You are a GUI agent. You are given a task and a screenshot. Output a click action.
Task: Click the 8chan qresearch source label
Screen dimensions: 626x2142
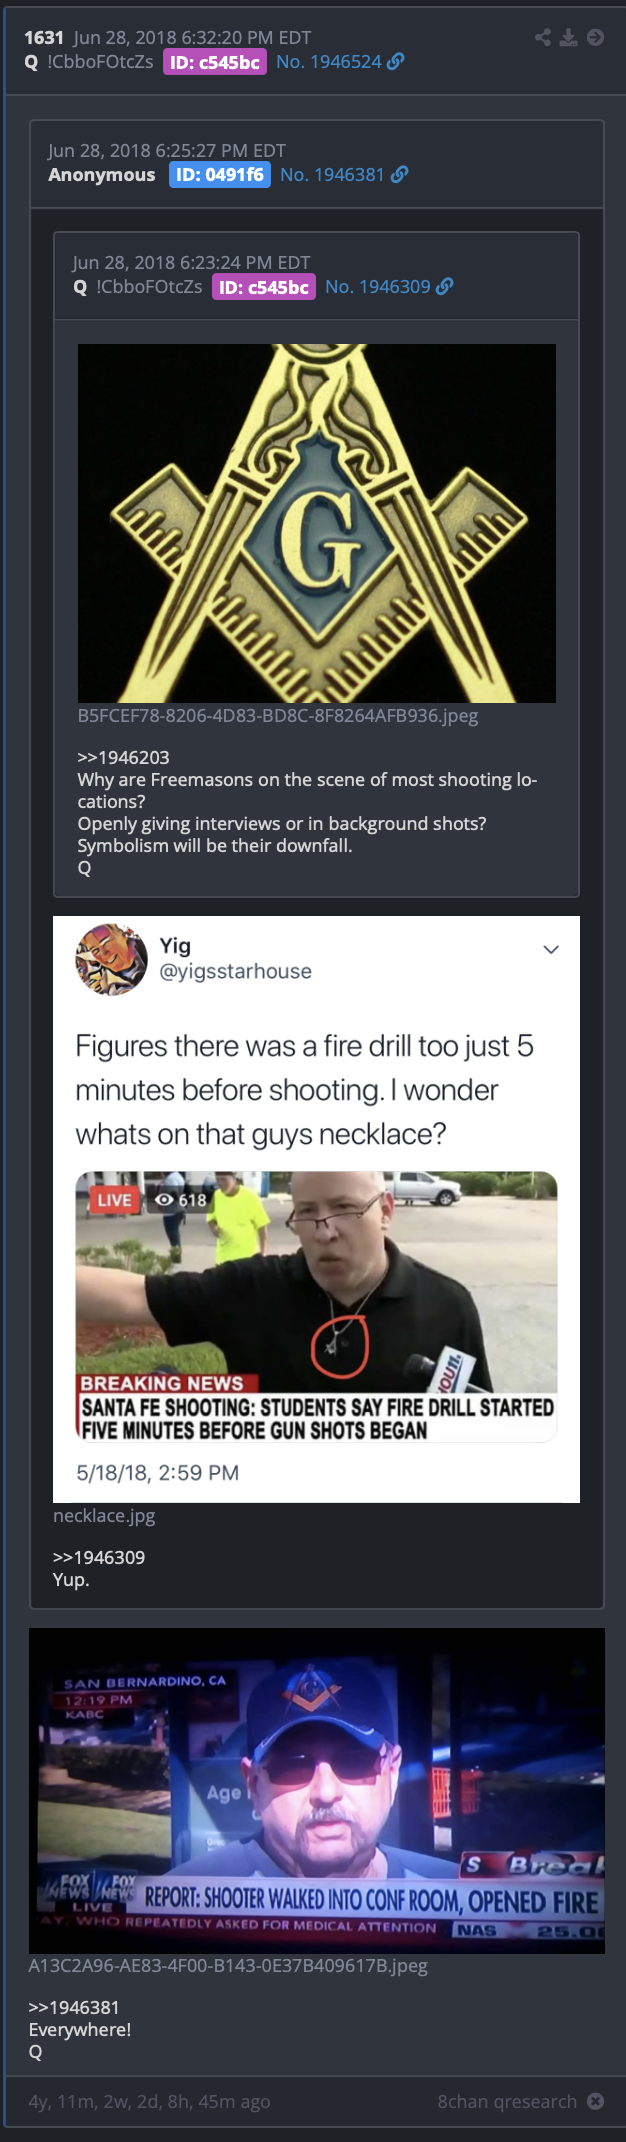[x=507, y=2101]
